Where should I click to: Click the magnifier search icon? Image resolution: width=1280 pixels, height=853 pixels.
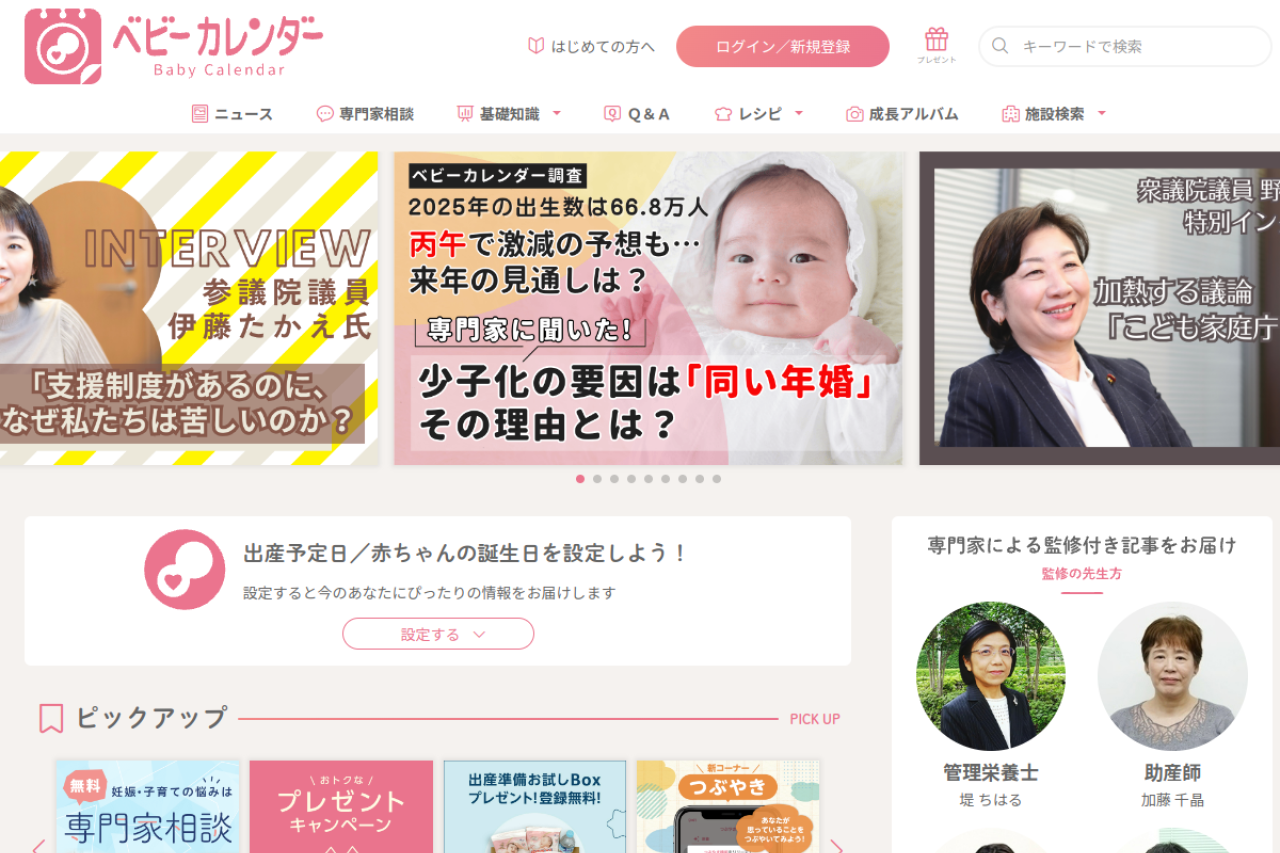(999, 46)
